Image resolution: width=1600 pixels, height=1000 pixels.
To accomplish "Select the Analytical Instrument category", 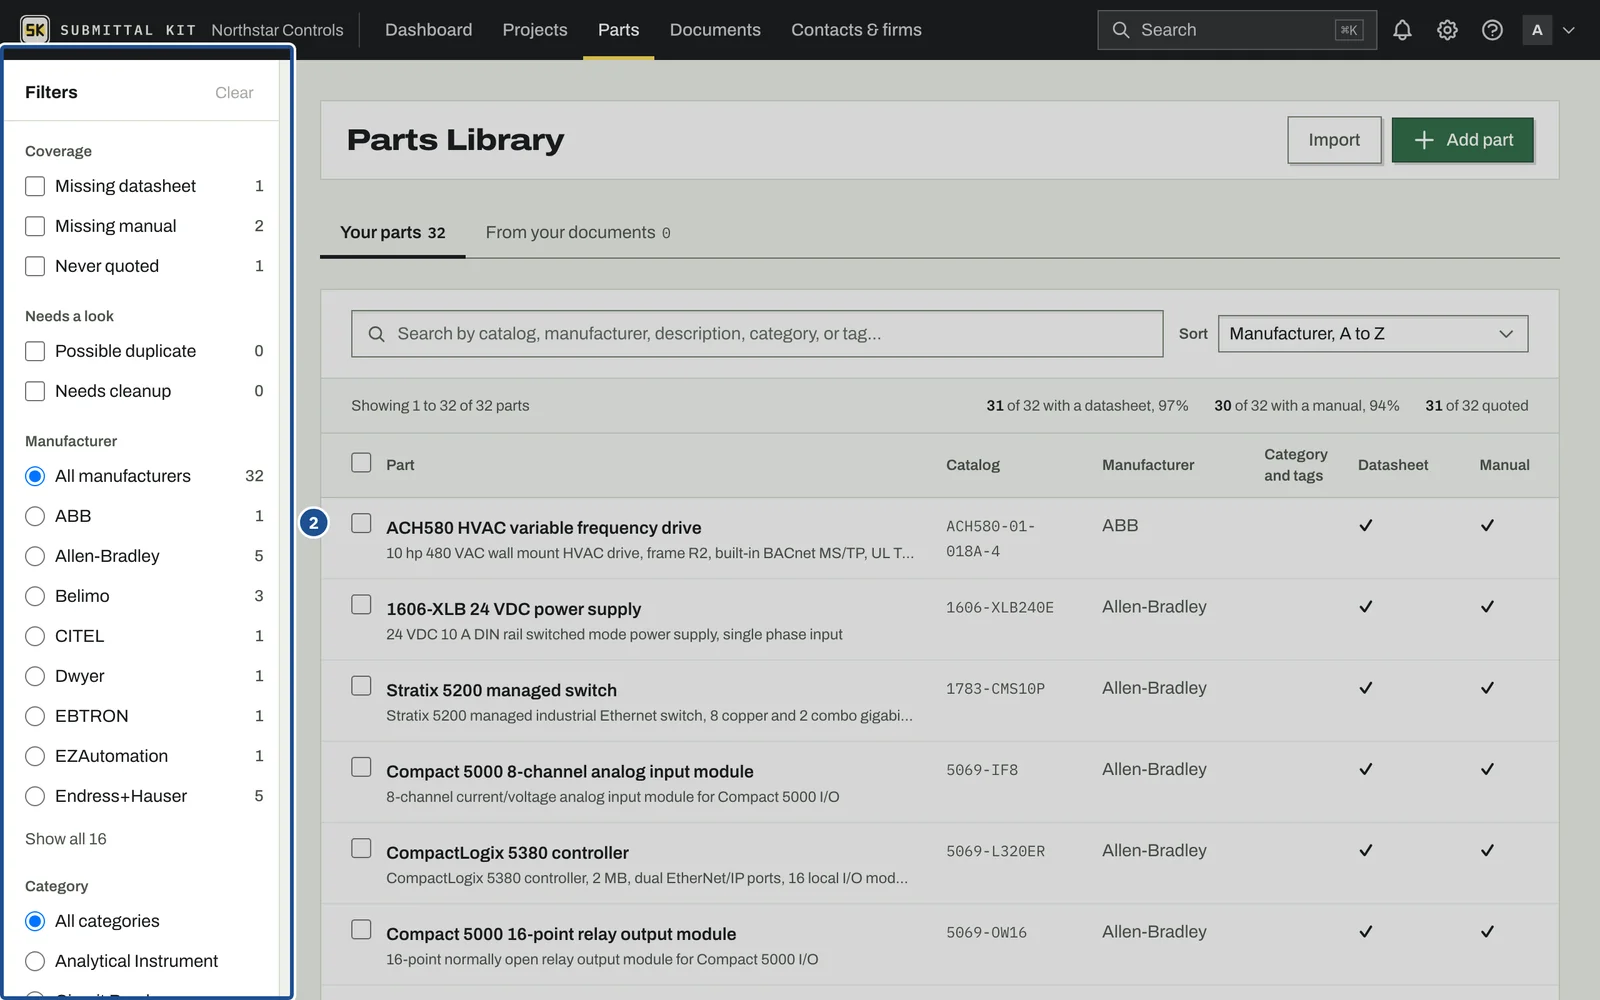I will (35, 961).
